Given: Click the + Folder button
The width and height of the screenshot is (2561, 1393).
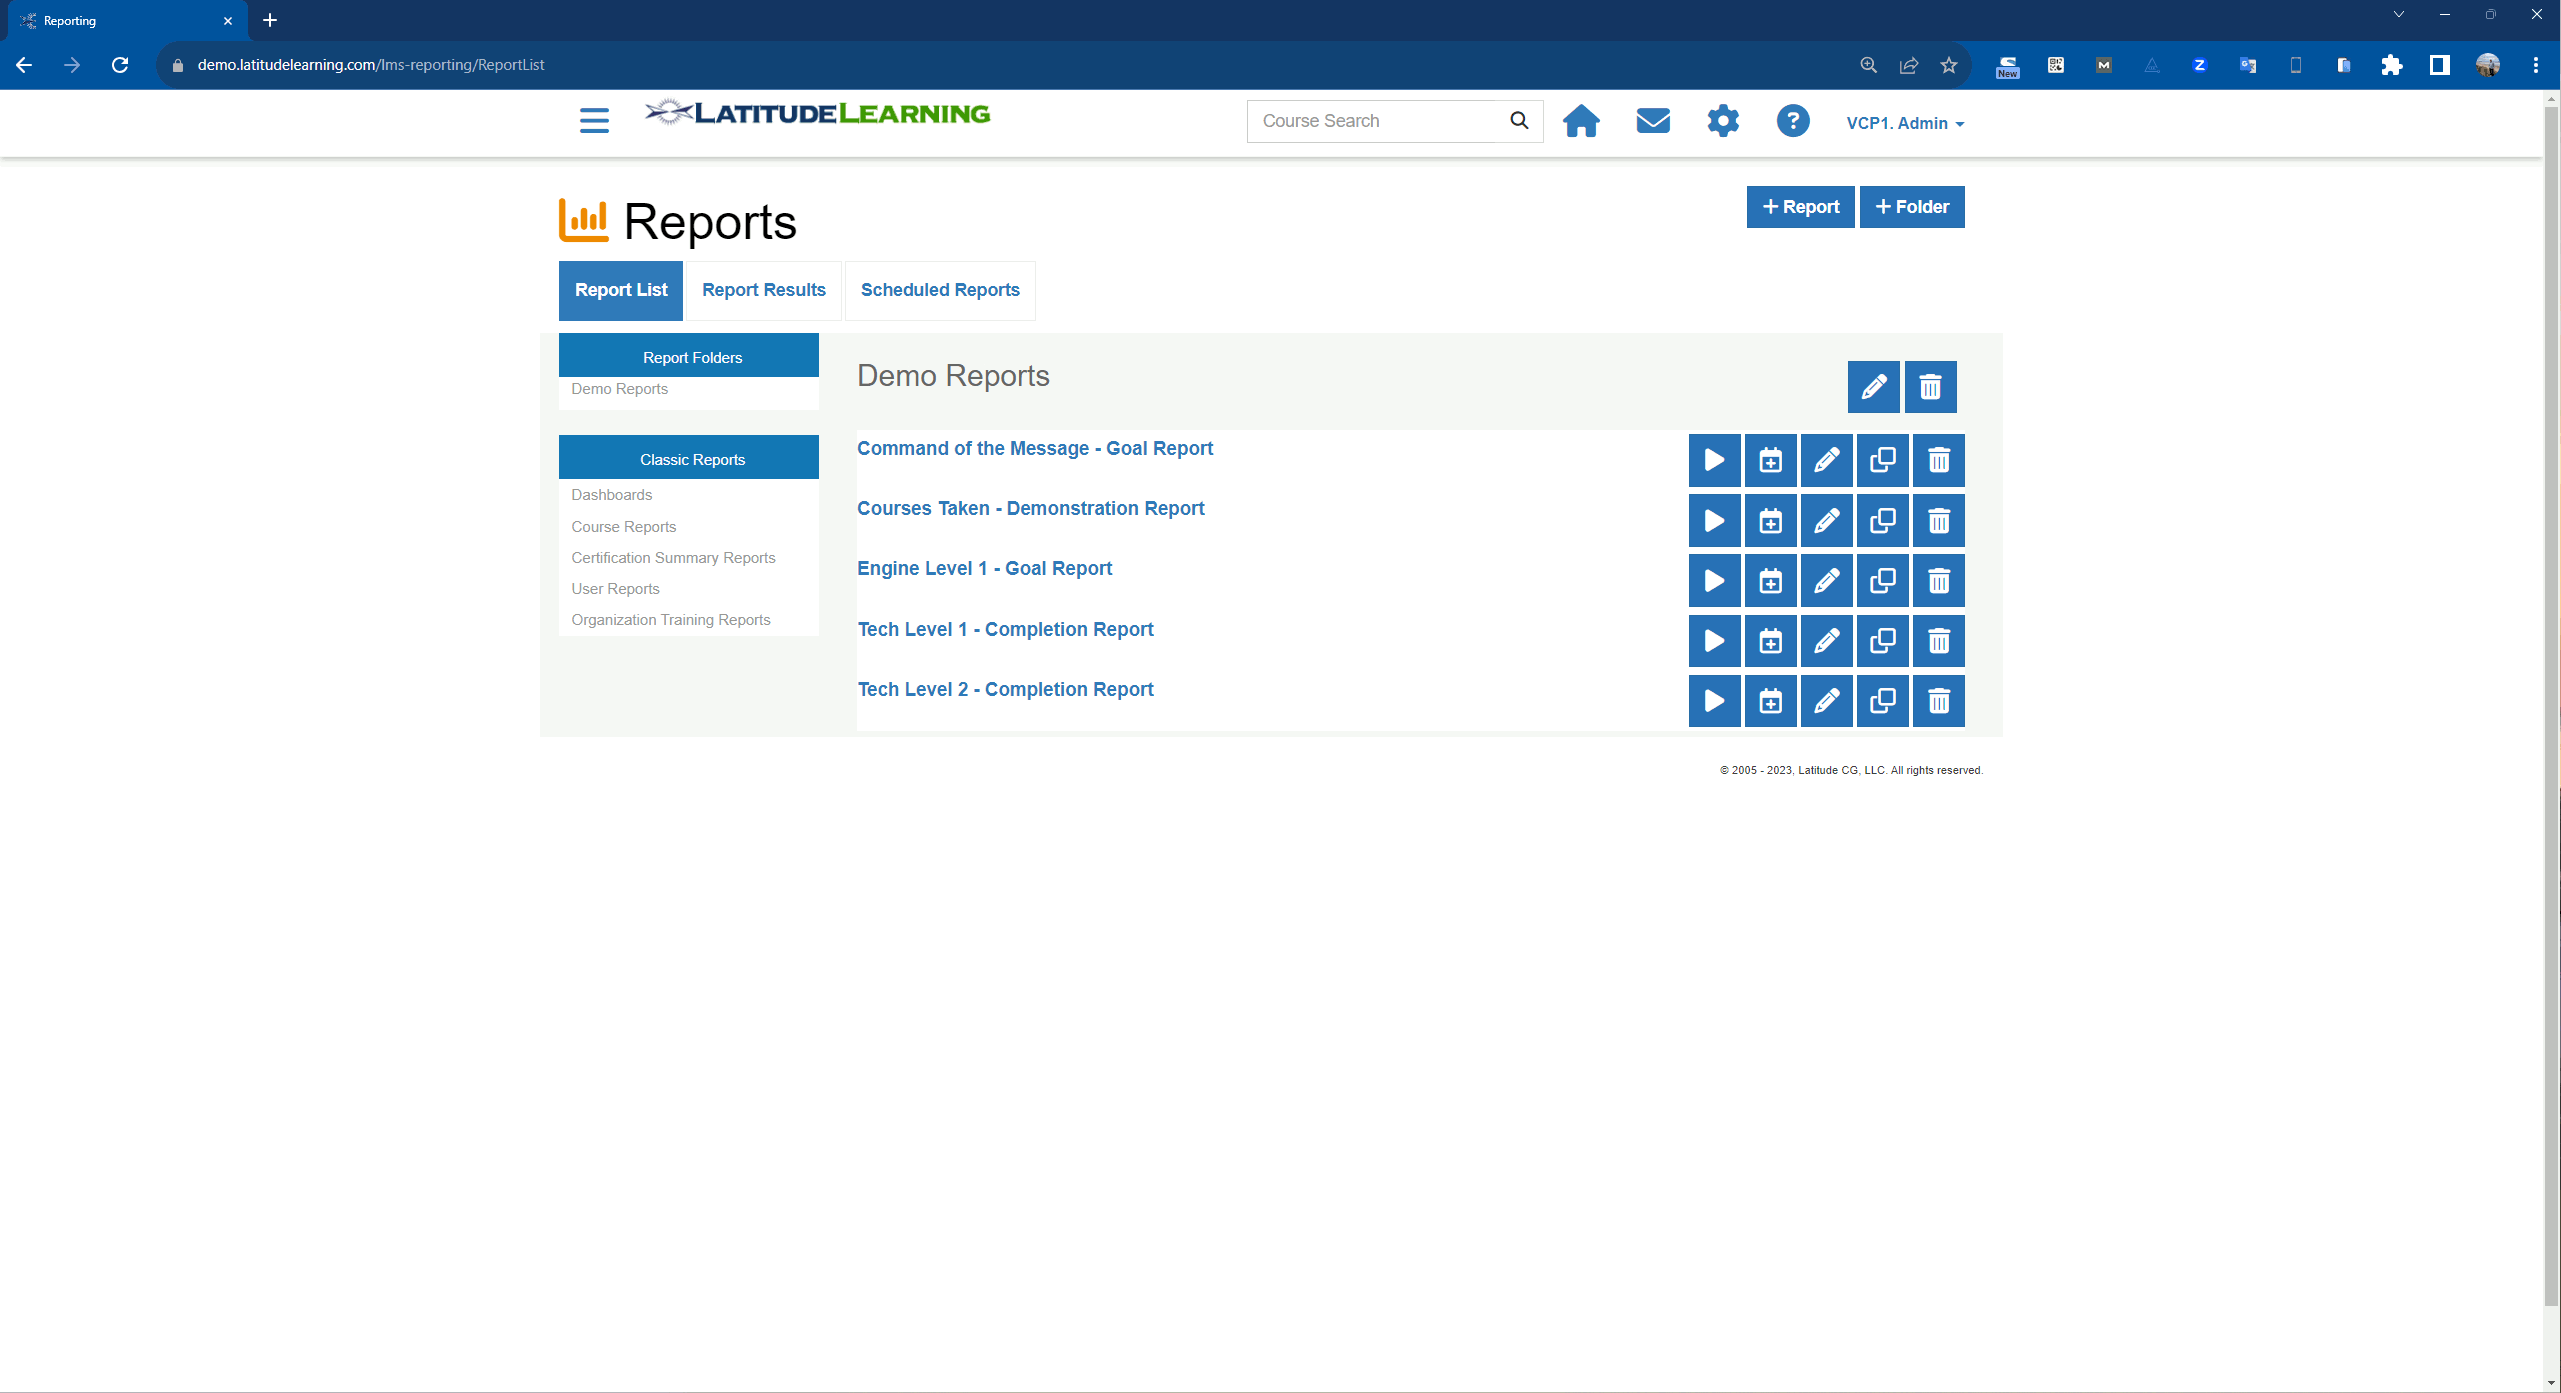Looking at the screenshot, I should click(x=1911, y=207).
